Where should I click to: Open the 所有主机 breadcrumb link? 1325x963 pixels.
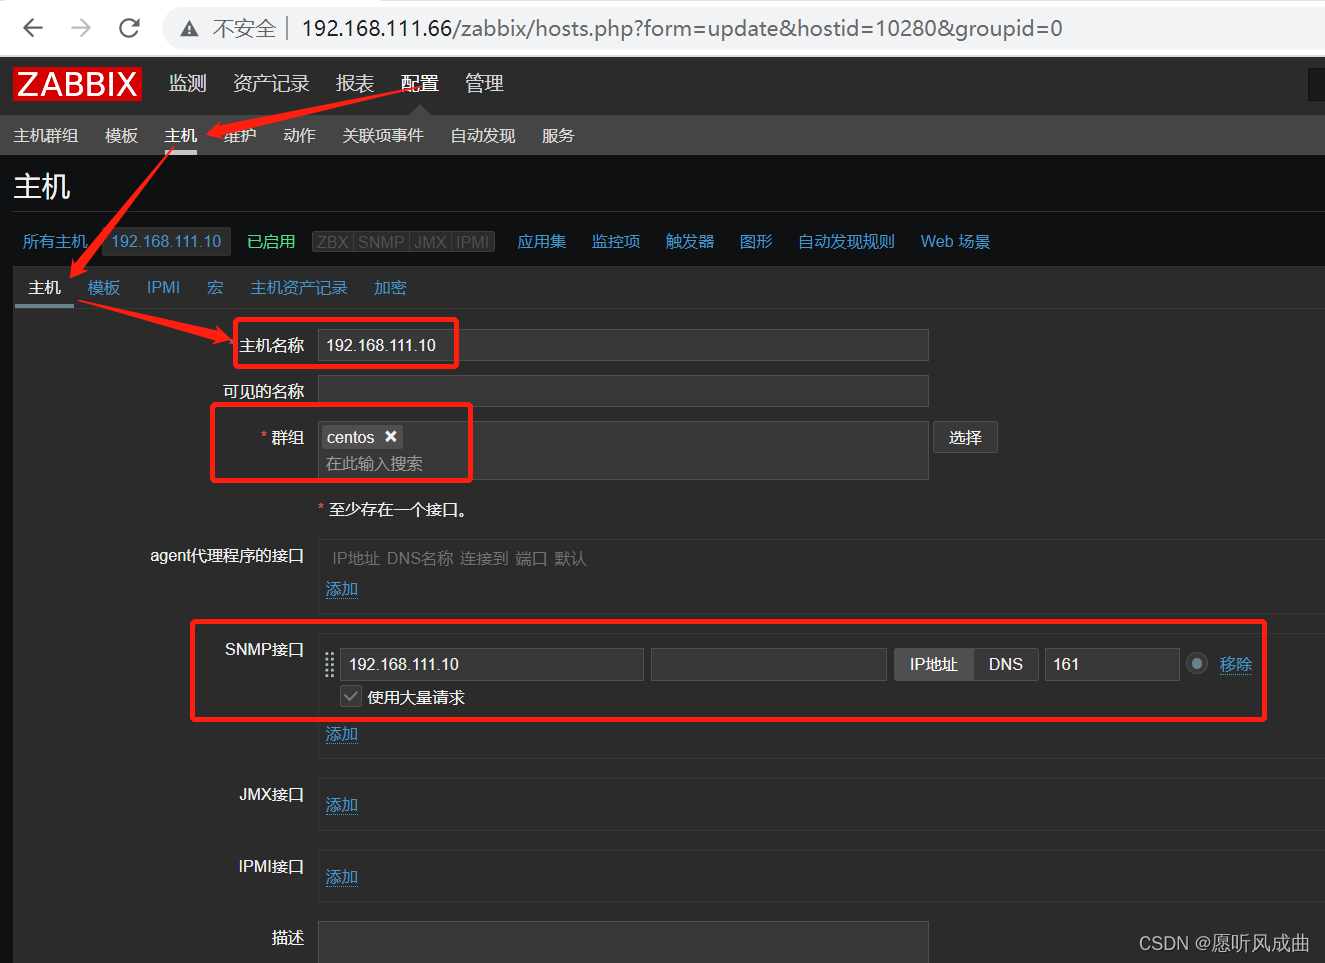click(x=55, y=241)
